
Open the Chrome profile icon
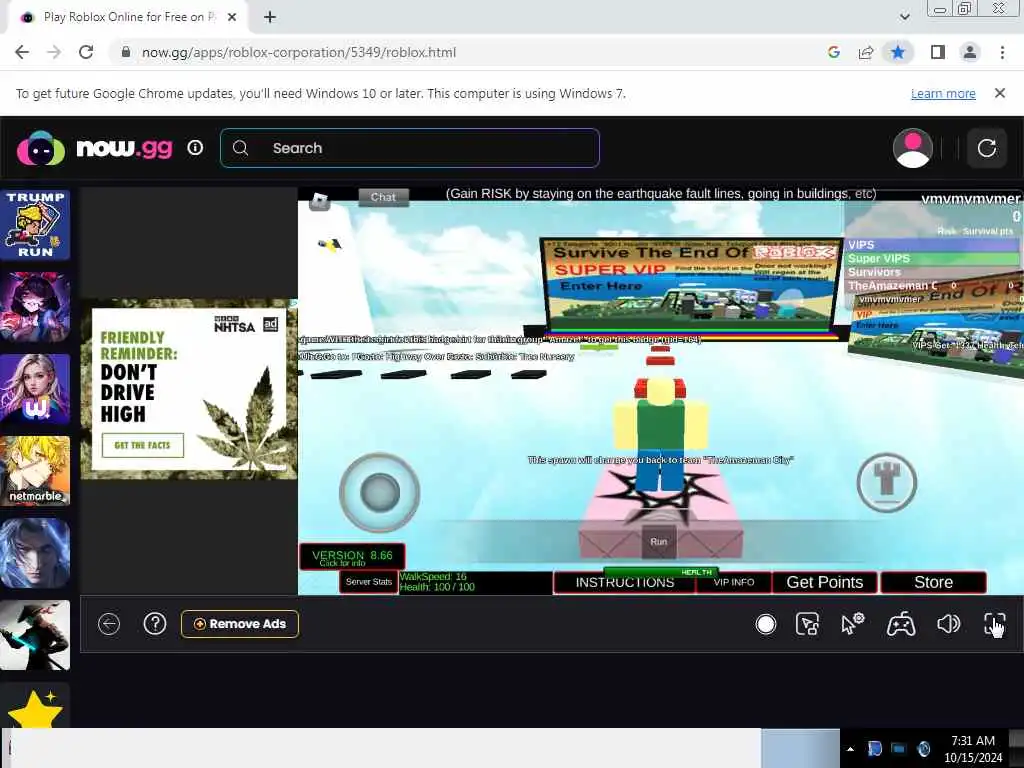pos(970,52)
